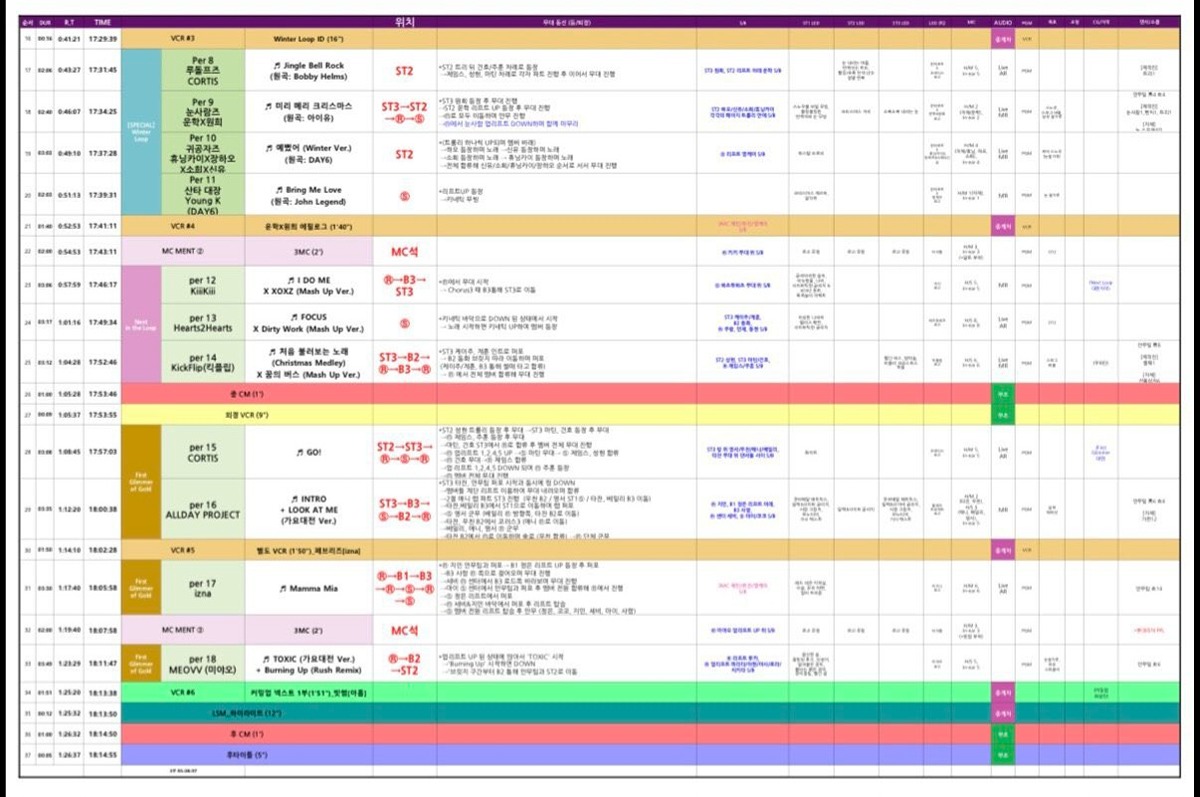Select the 위치 column header

403,21
